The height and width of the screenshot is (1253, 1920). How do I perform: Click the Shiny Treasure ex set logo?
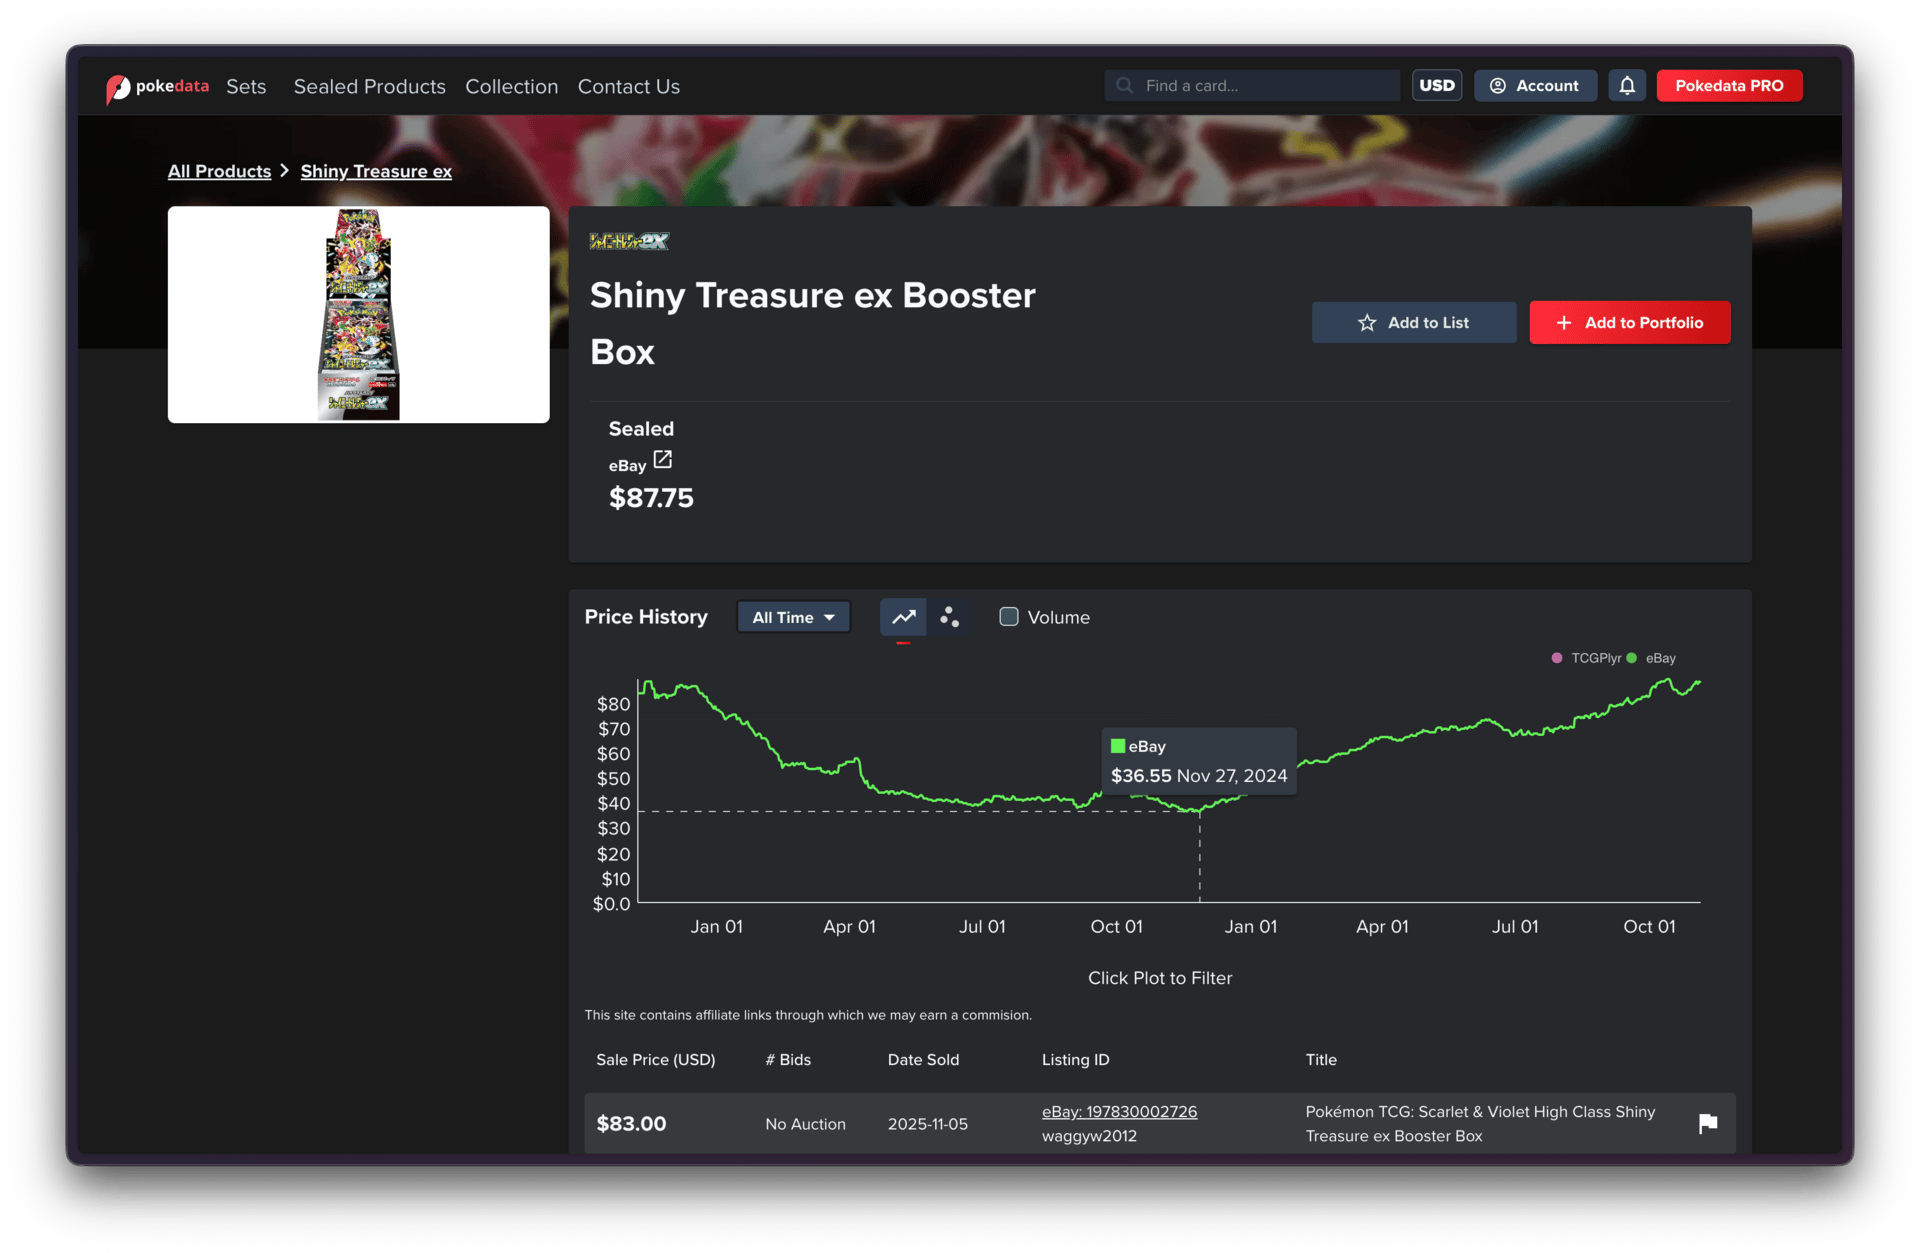click(629, 241)
